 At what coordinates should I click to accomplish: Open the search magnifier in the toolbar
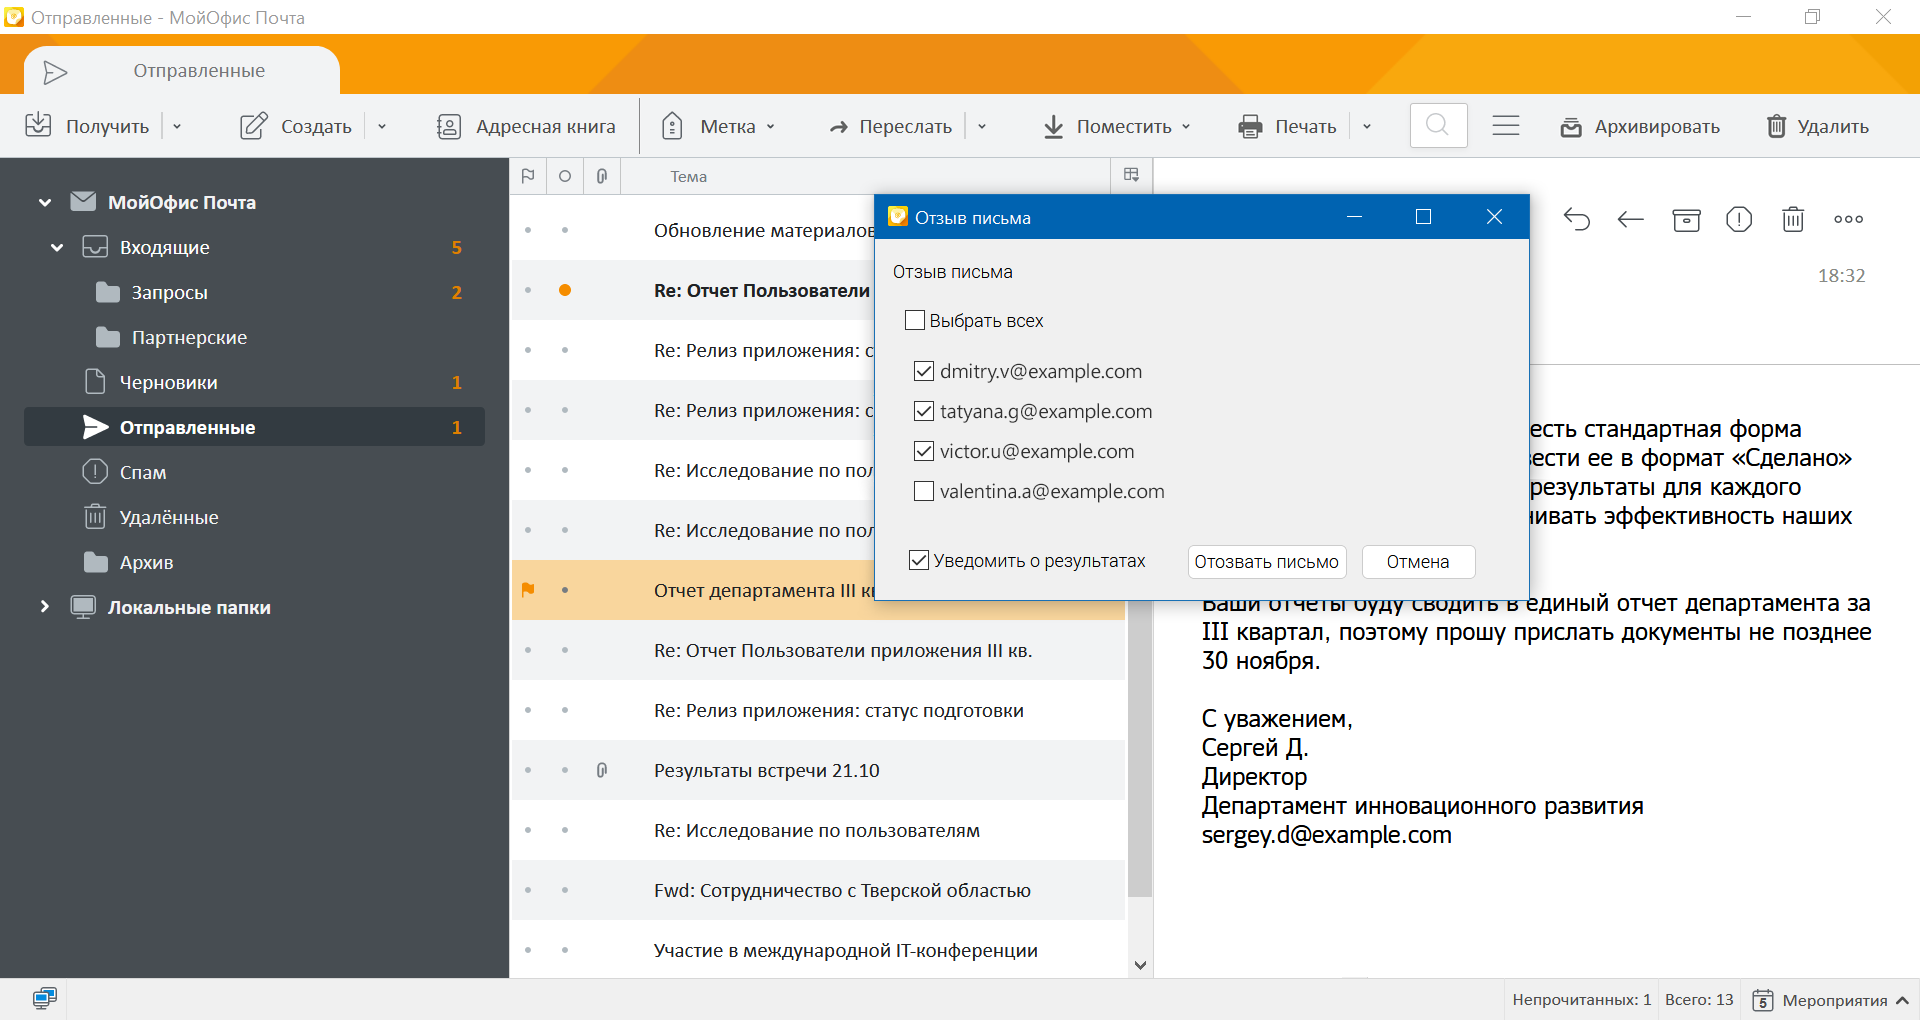[x=1438, y=125]
